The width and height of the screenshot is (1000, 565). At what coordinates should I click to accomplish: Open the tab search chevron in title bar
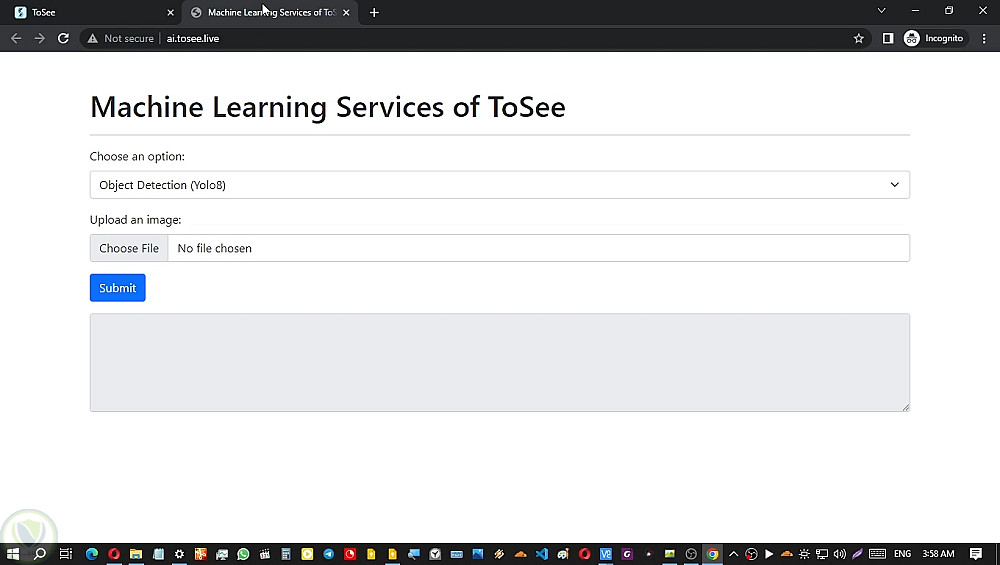click(881, 11)
